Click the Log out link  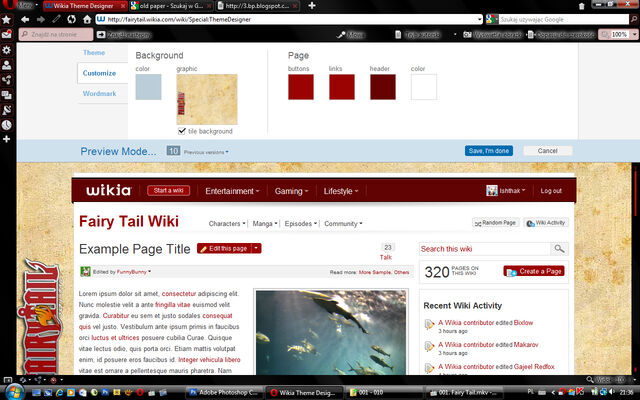pyautogui.click(x=551, y=191)
